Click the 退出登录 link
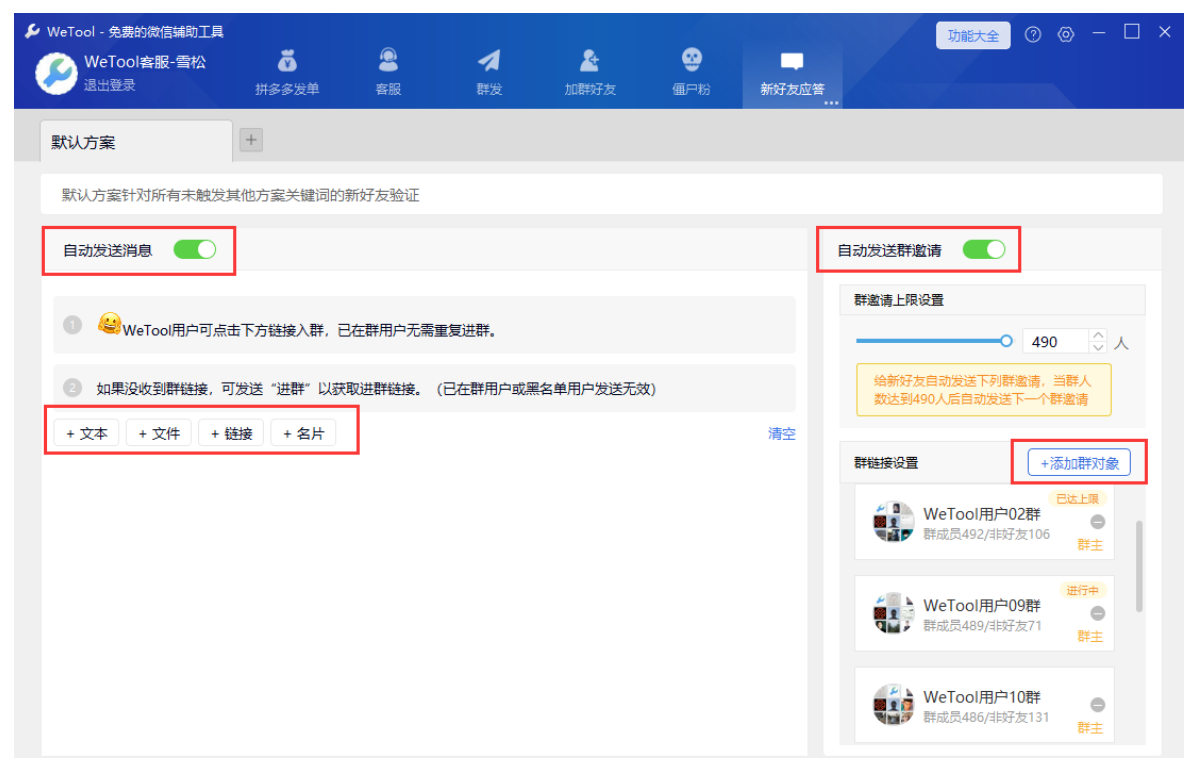1200x780 pixels. point(109,85)
